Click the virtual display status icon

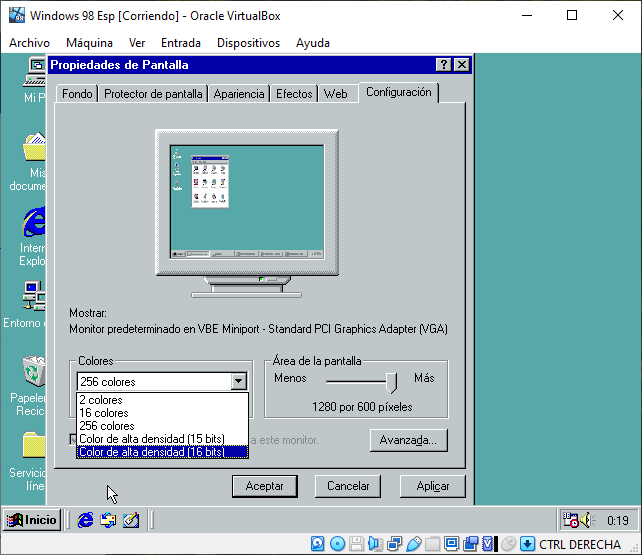tap(451, 544)
